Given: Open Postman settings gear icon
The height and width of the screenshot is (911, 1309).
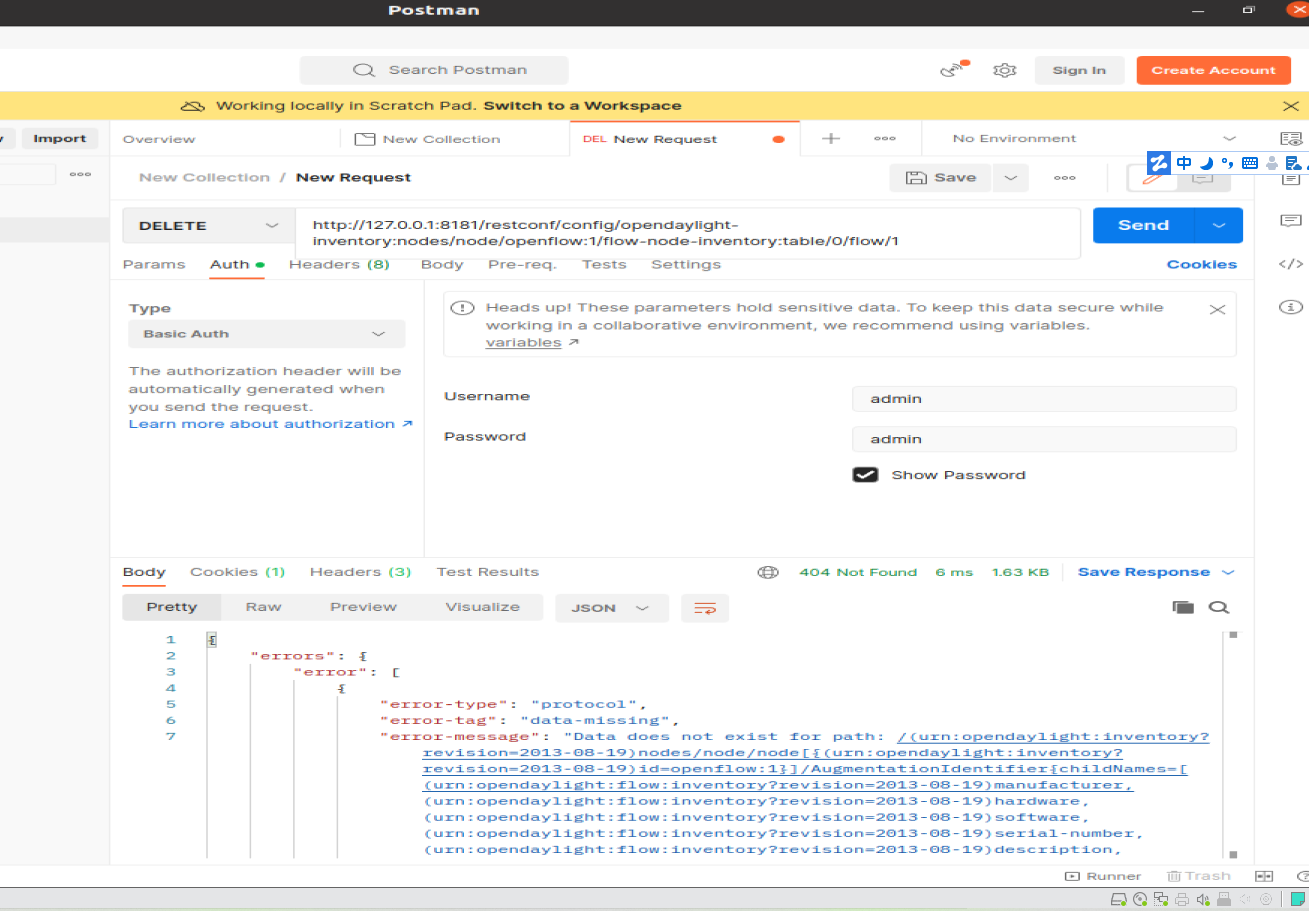Looking at the screenshot, I should point(1004,70).
